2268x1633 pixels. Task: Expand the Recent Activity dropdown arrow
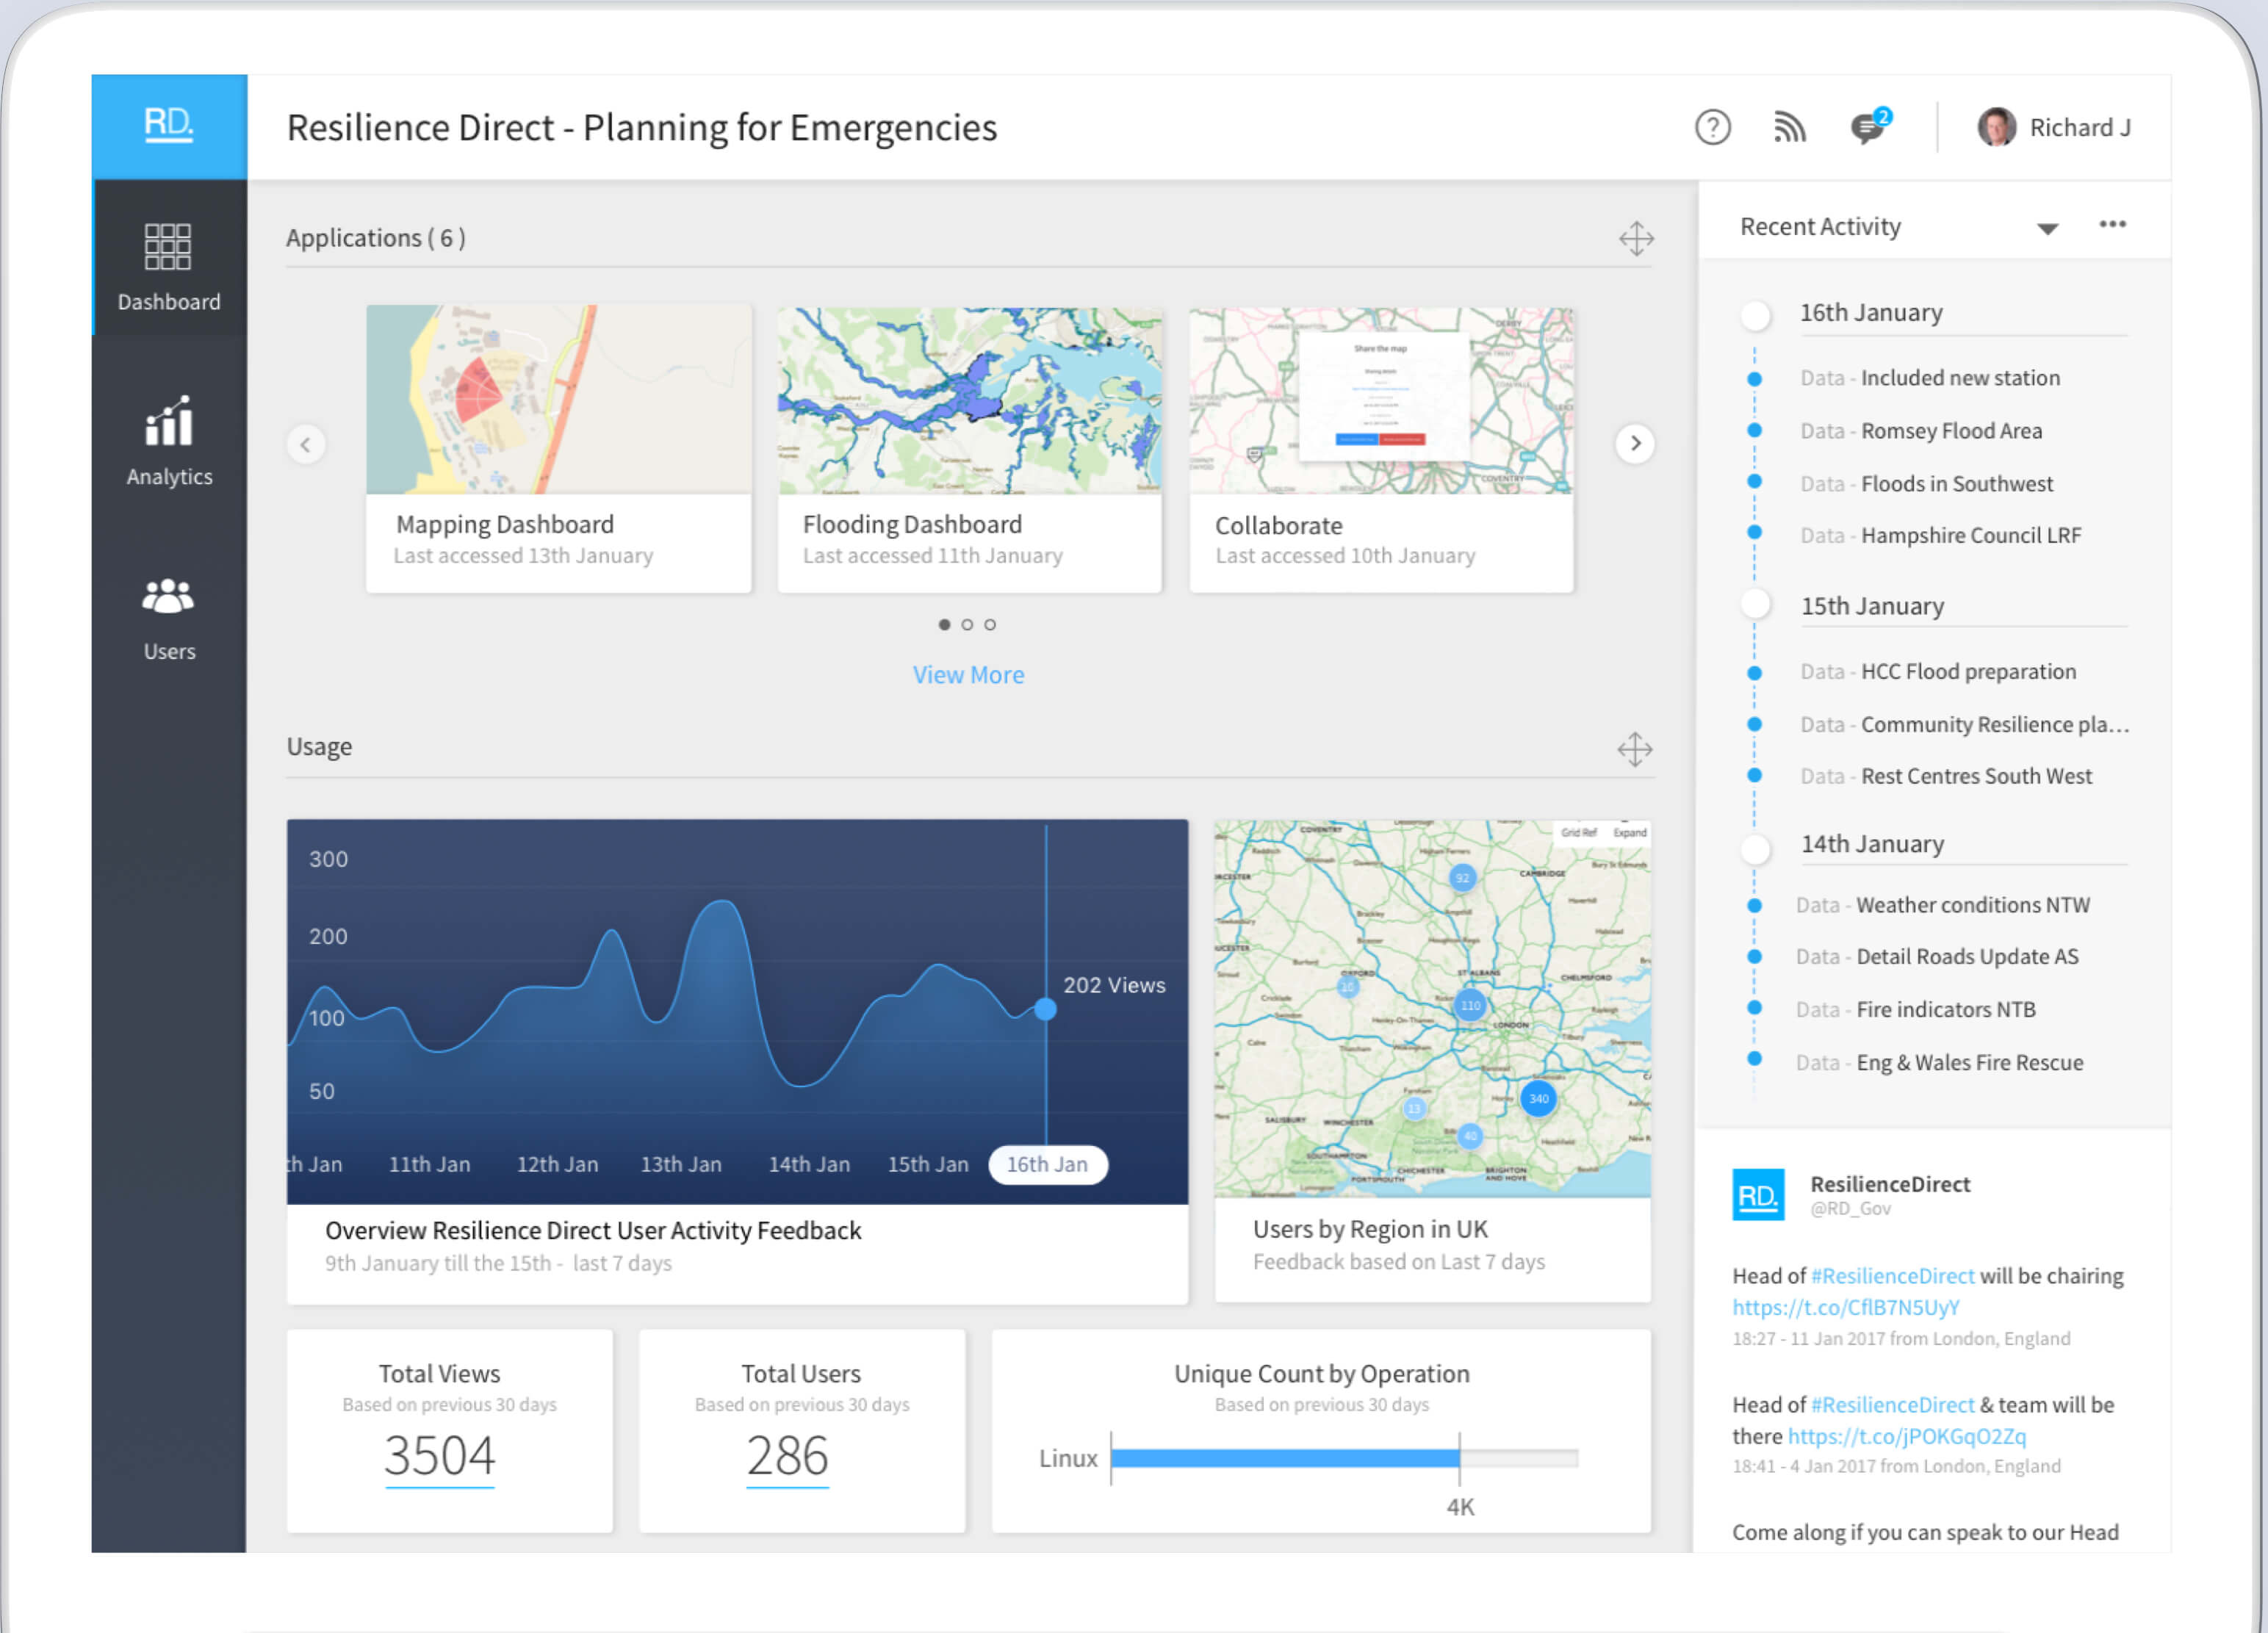(2047, 228)
